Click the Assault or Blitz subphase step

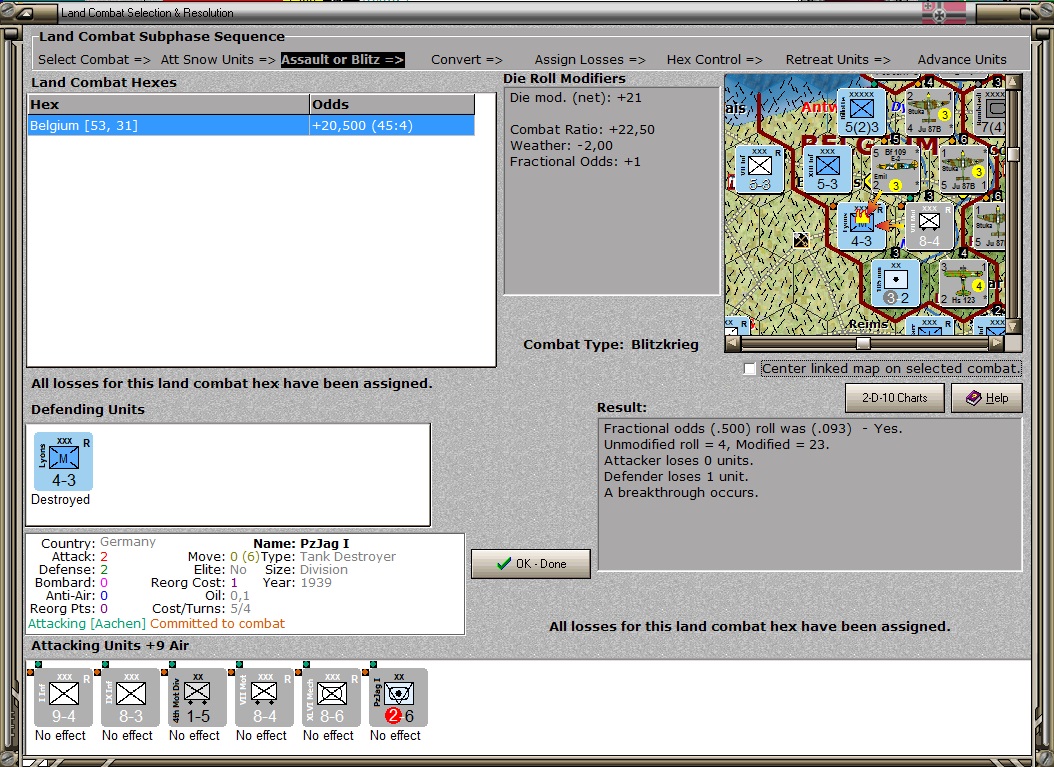point(342,60)
